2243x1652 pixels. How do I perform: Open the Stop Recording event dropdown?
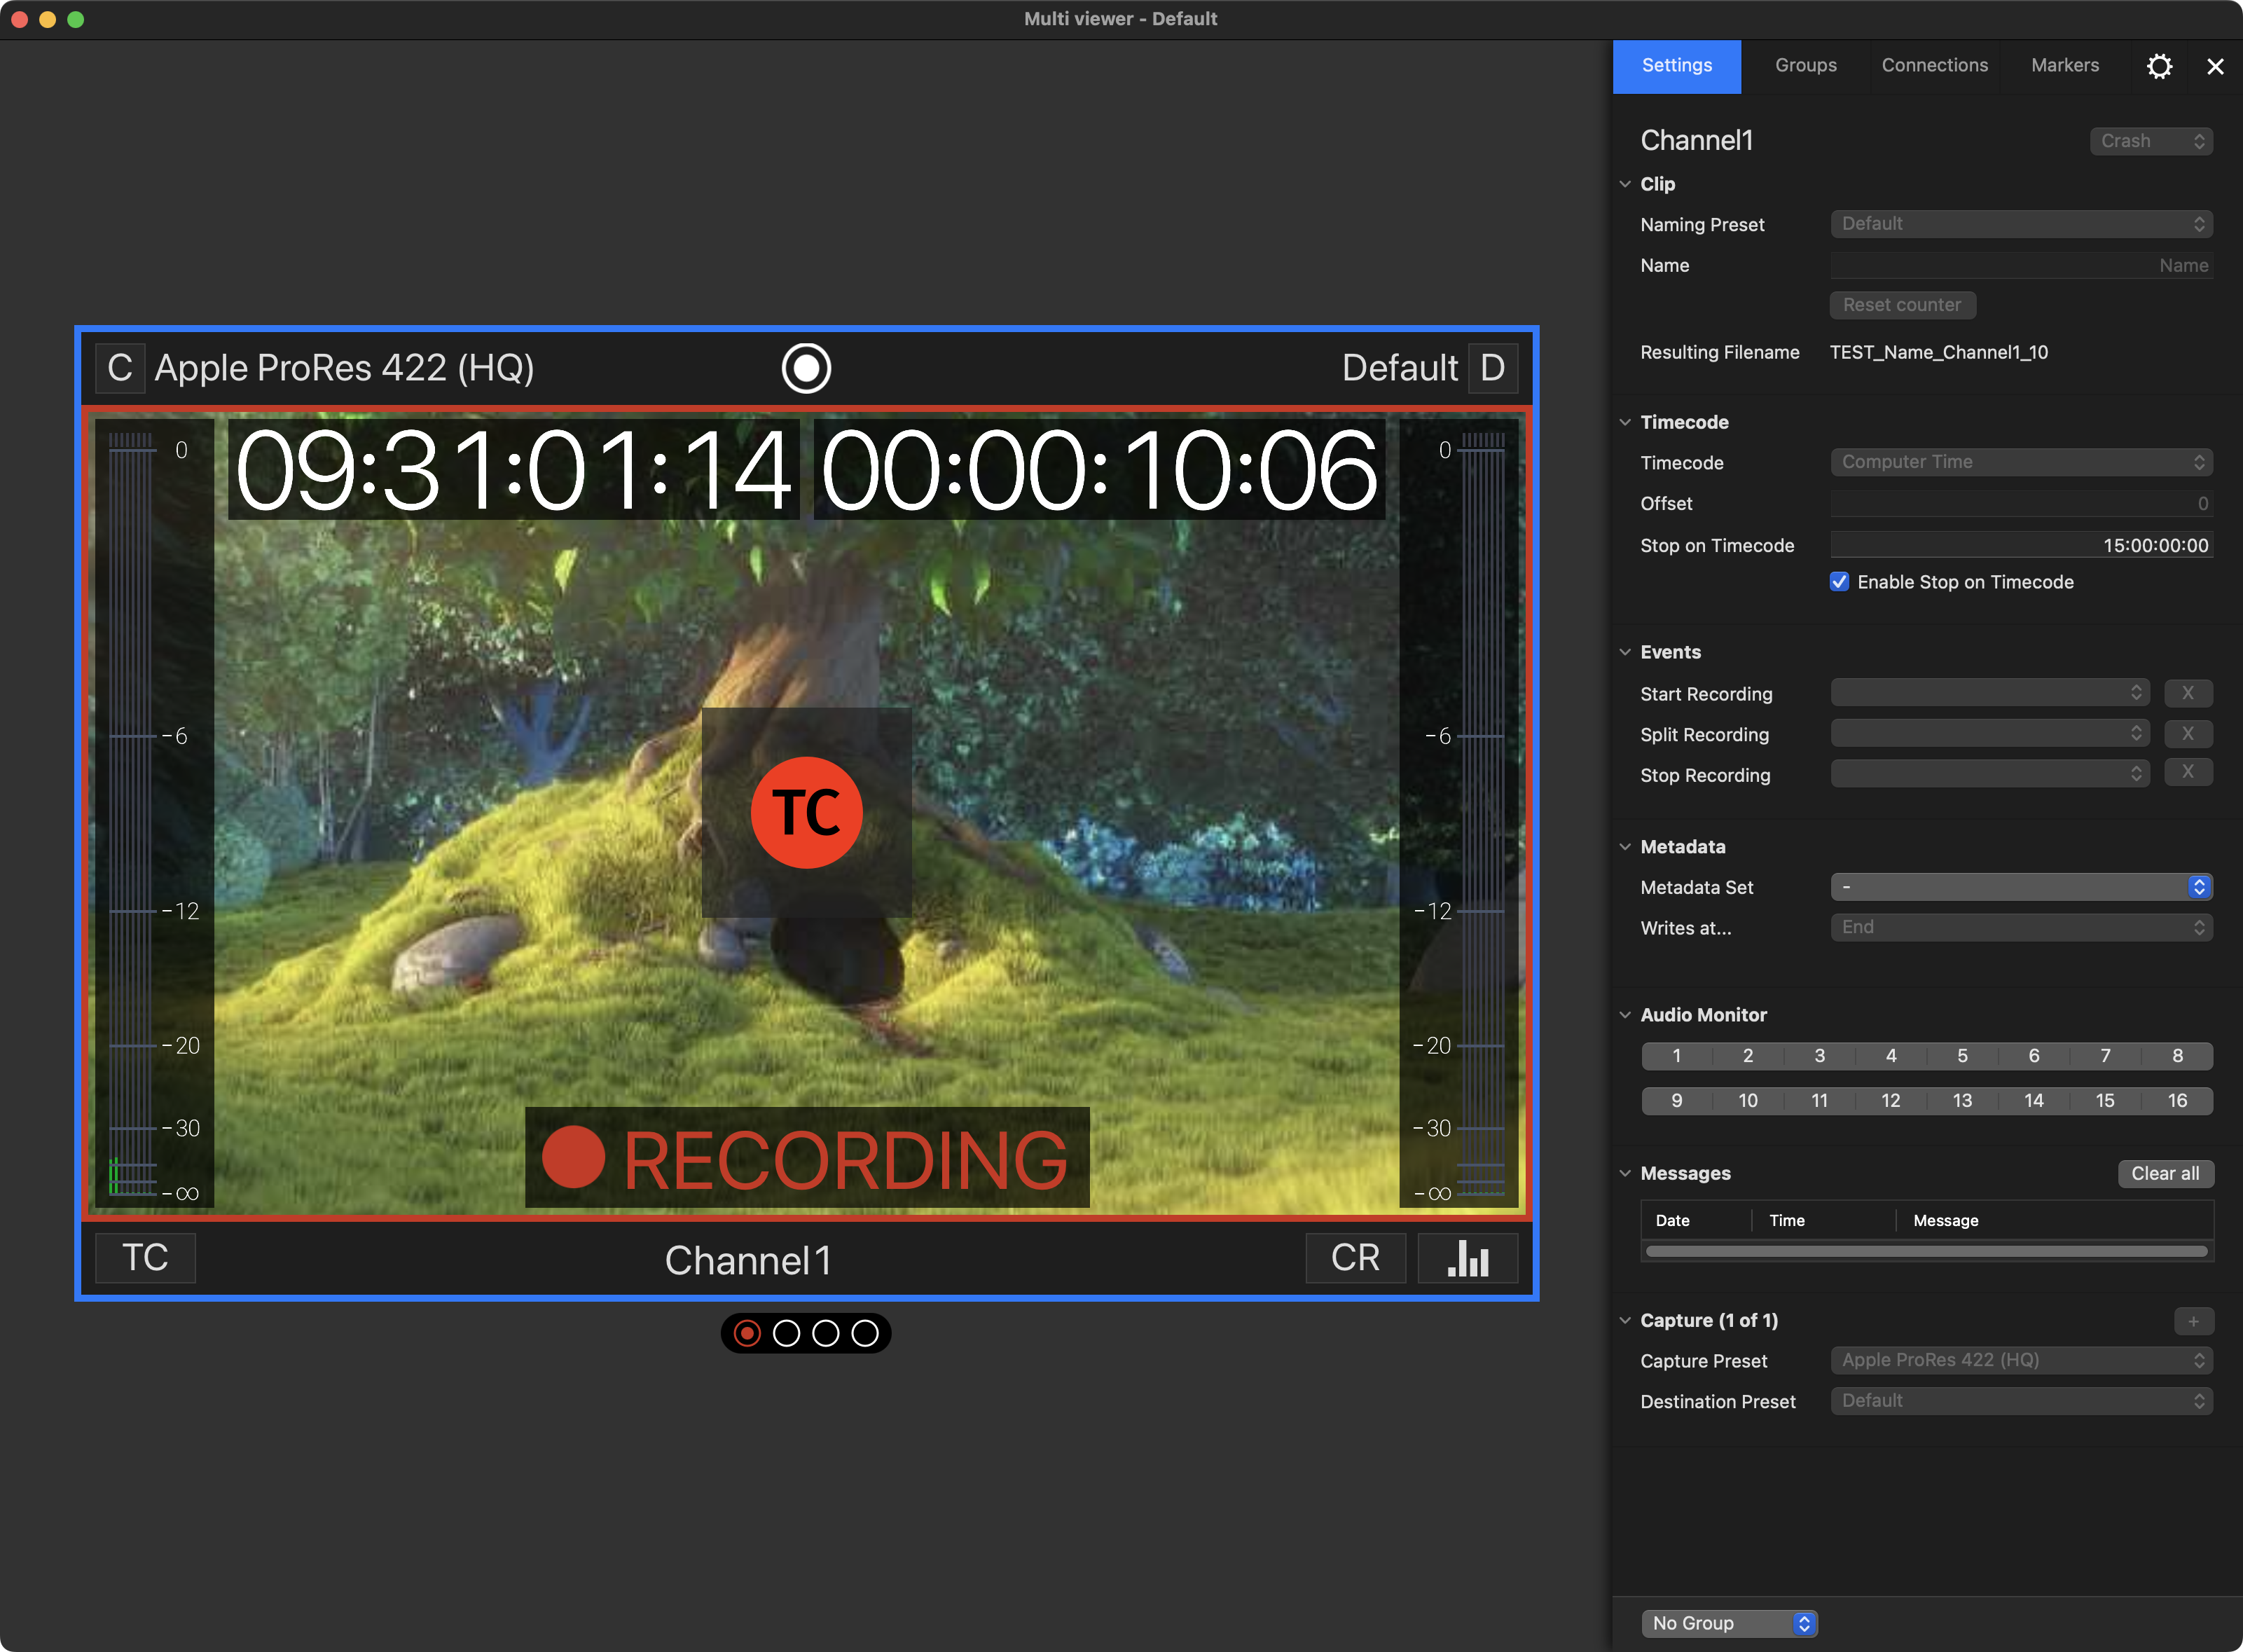1990,774
